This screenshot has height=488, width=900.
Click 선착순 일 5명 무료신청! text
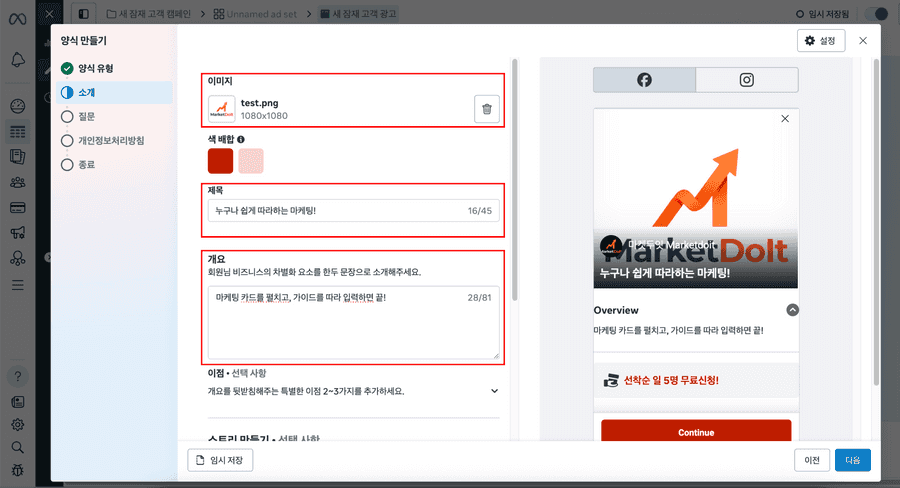(x=671, y=380)
